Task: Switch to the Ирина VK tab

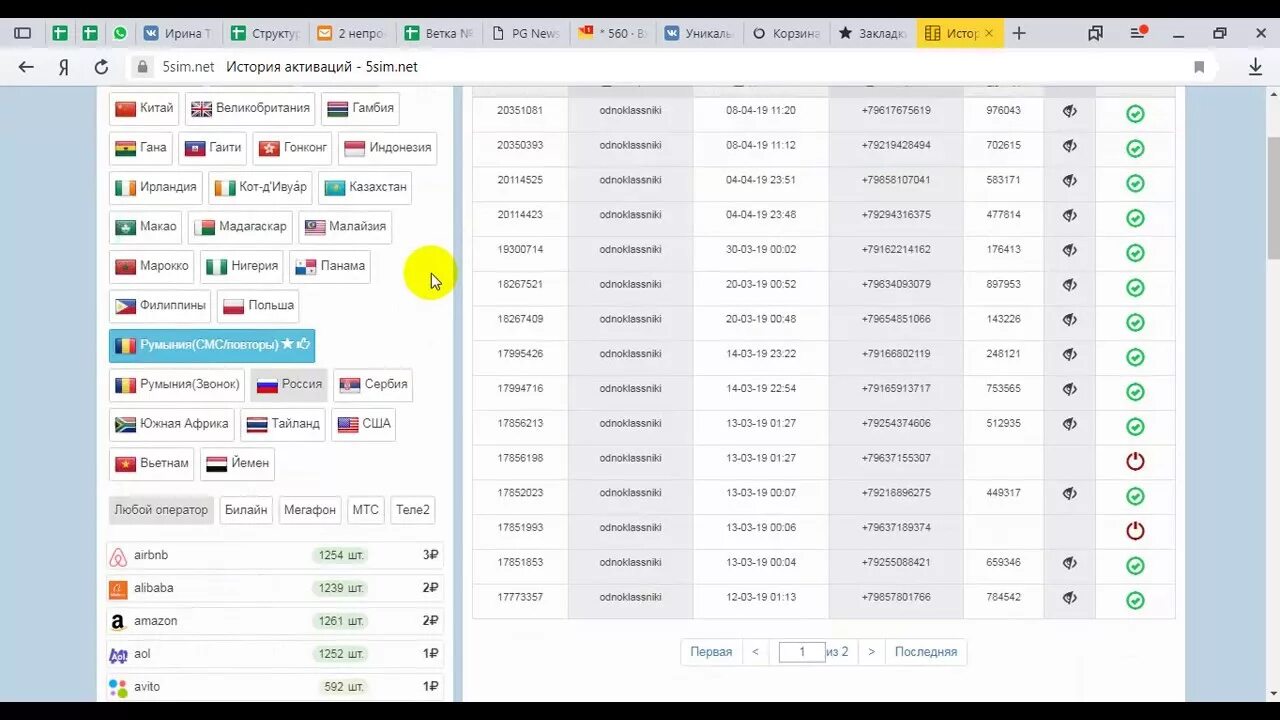Action: click(x=177, y=33)
